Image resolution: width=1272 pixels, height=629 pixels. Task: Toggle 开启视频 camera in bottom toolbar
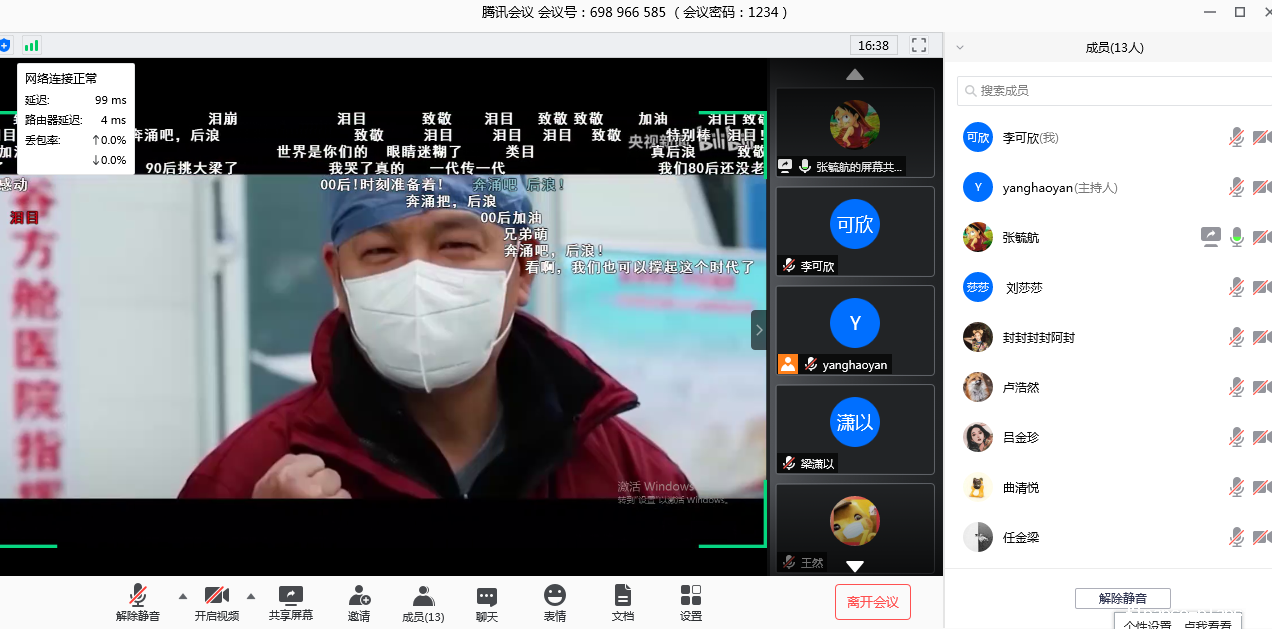tap(217, 596)
